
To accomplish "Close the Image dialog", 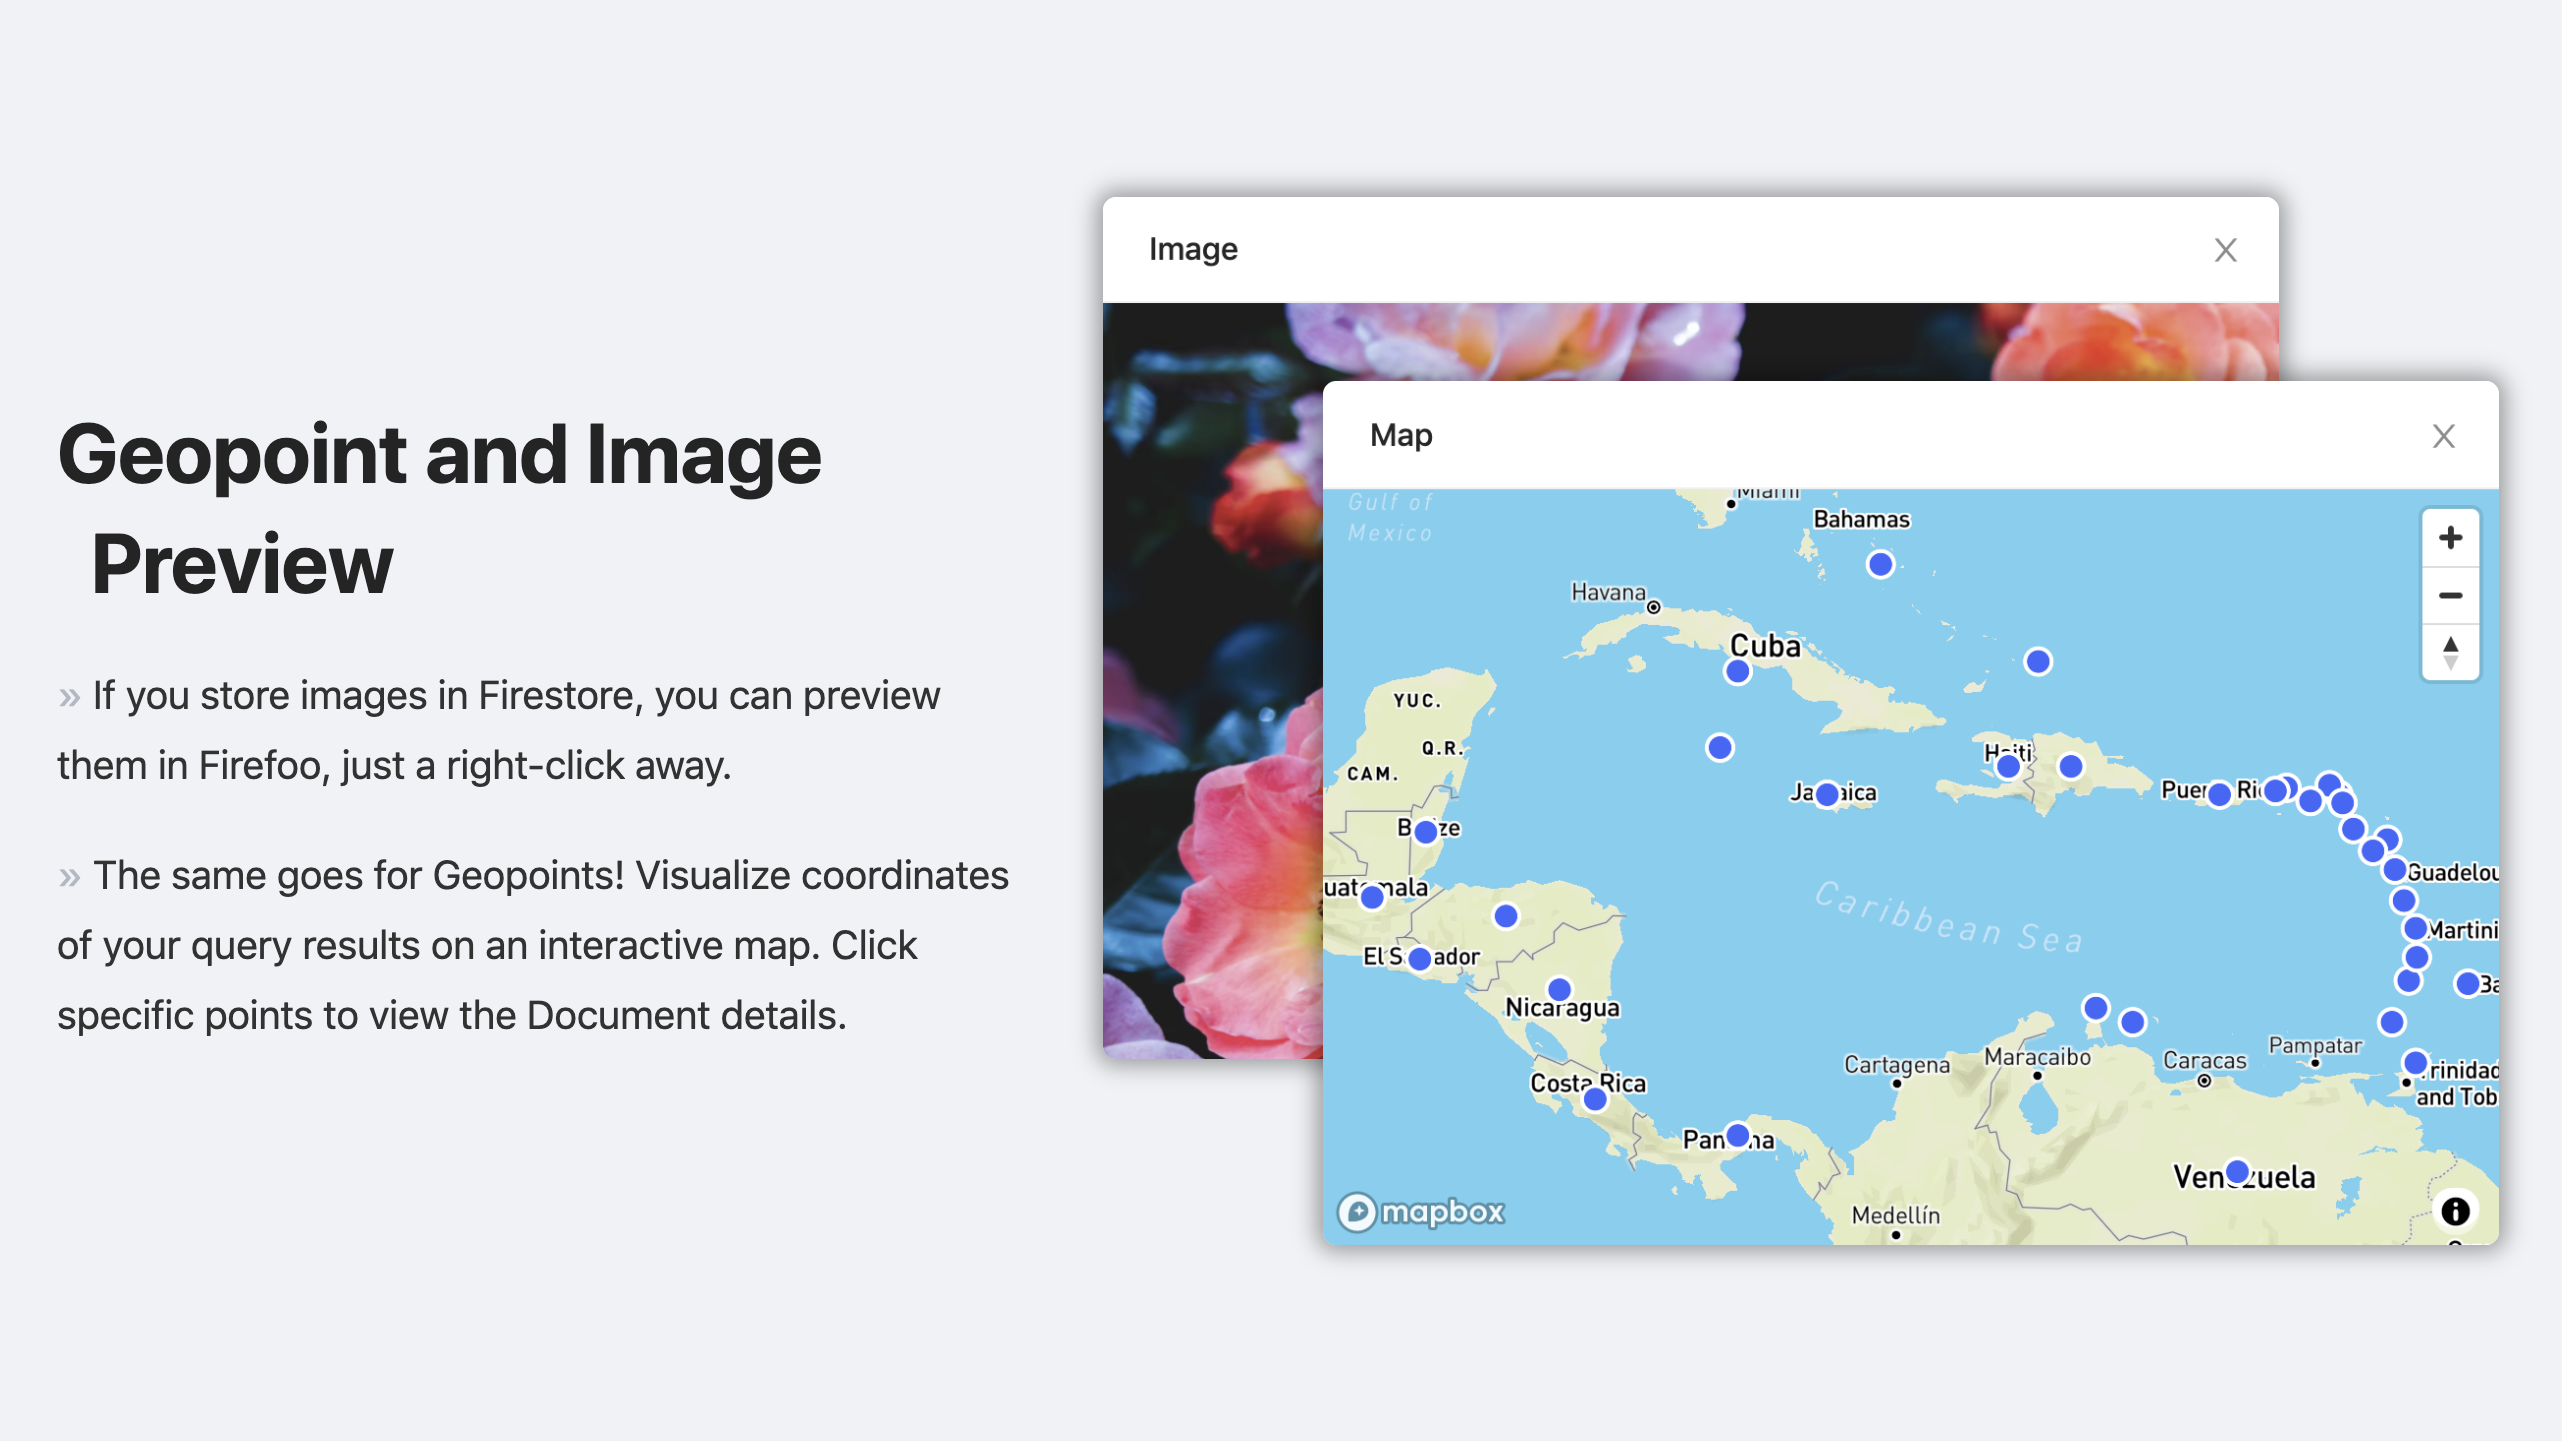I will pyautogui.click(x=2225, y=250).
